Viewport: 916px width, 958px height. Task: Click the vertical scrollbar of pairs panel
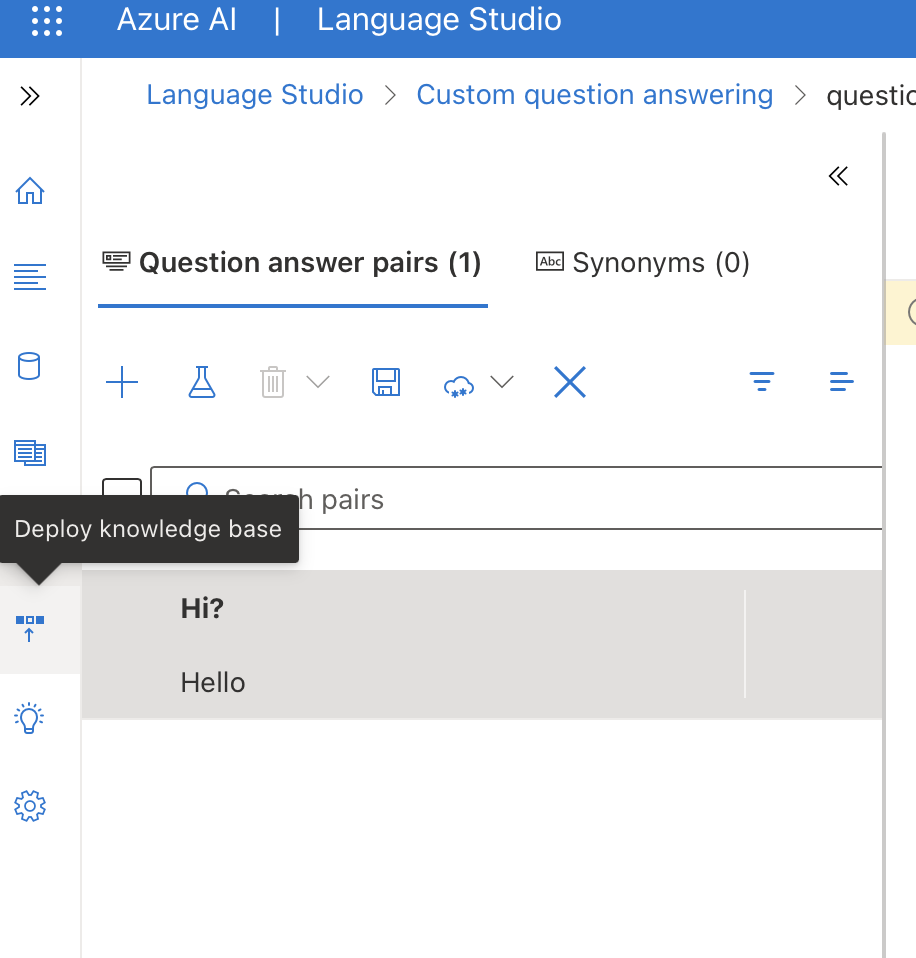(x=884, y=544)
